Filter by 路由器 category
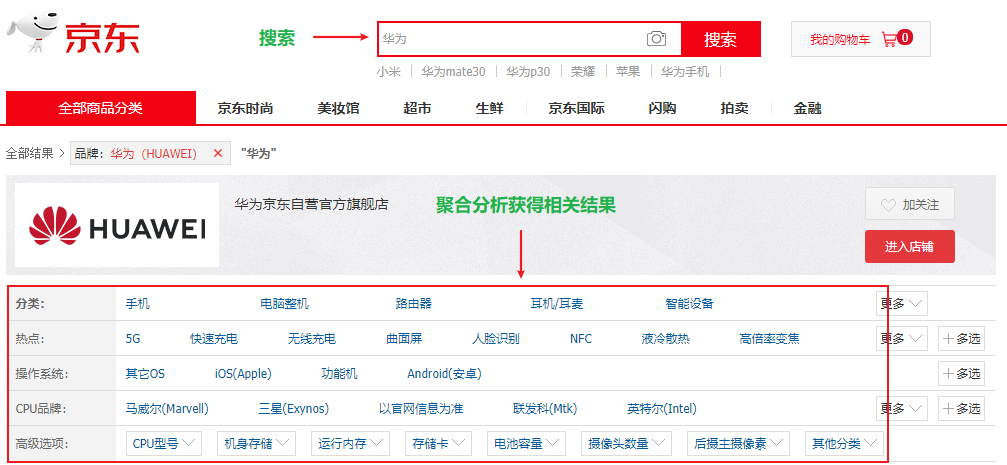This screenshot has width=1007, height=465. pyautogui.click(x=414, y=304)
